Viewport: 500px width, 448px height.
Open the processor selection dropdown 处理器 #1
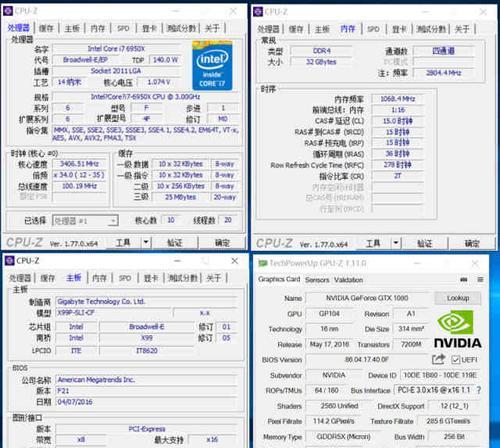coord(85,221)
